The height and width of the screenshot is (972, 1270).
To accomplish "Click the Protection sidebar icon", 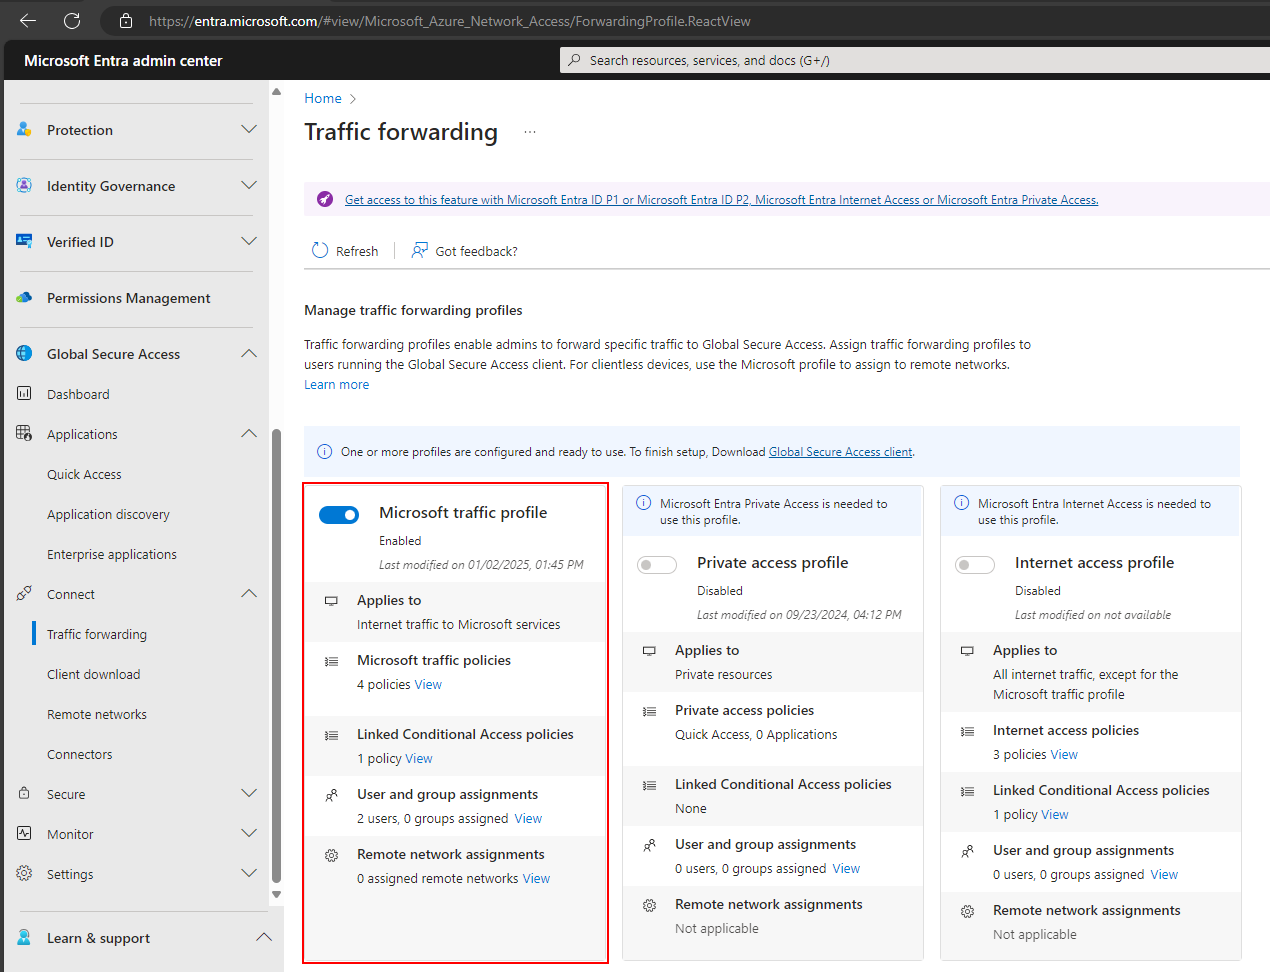I will tap(24, 129).
